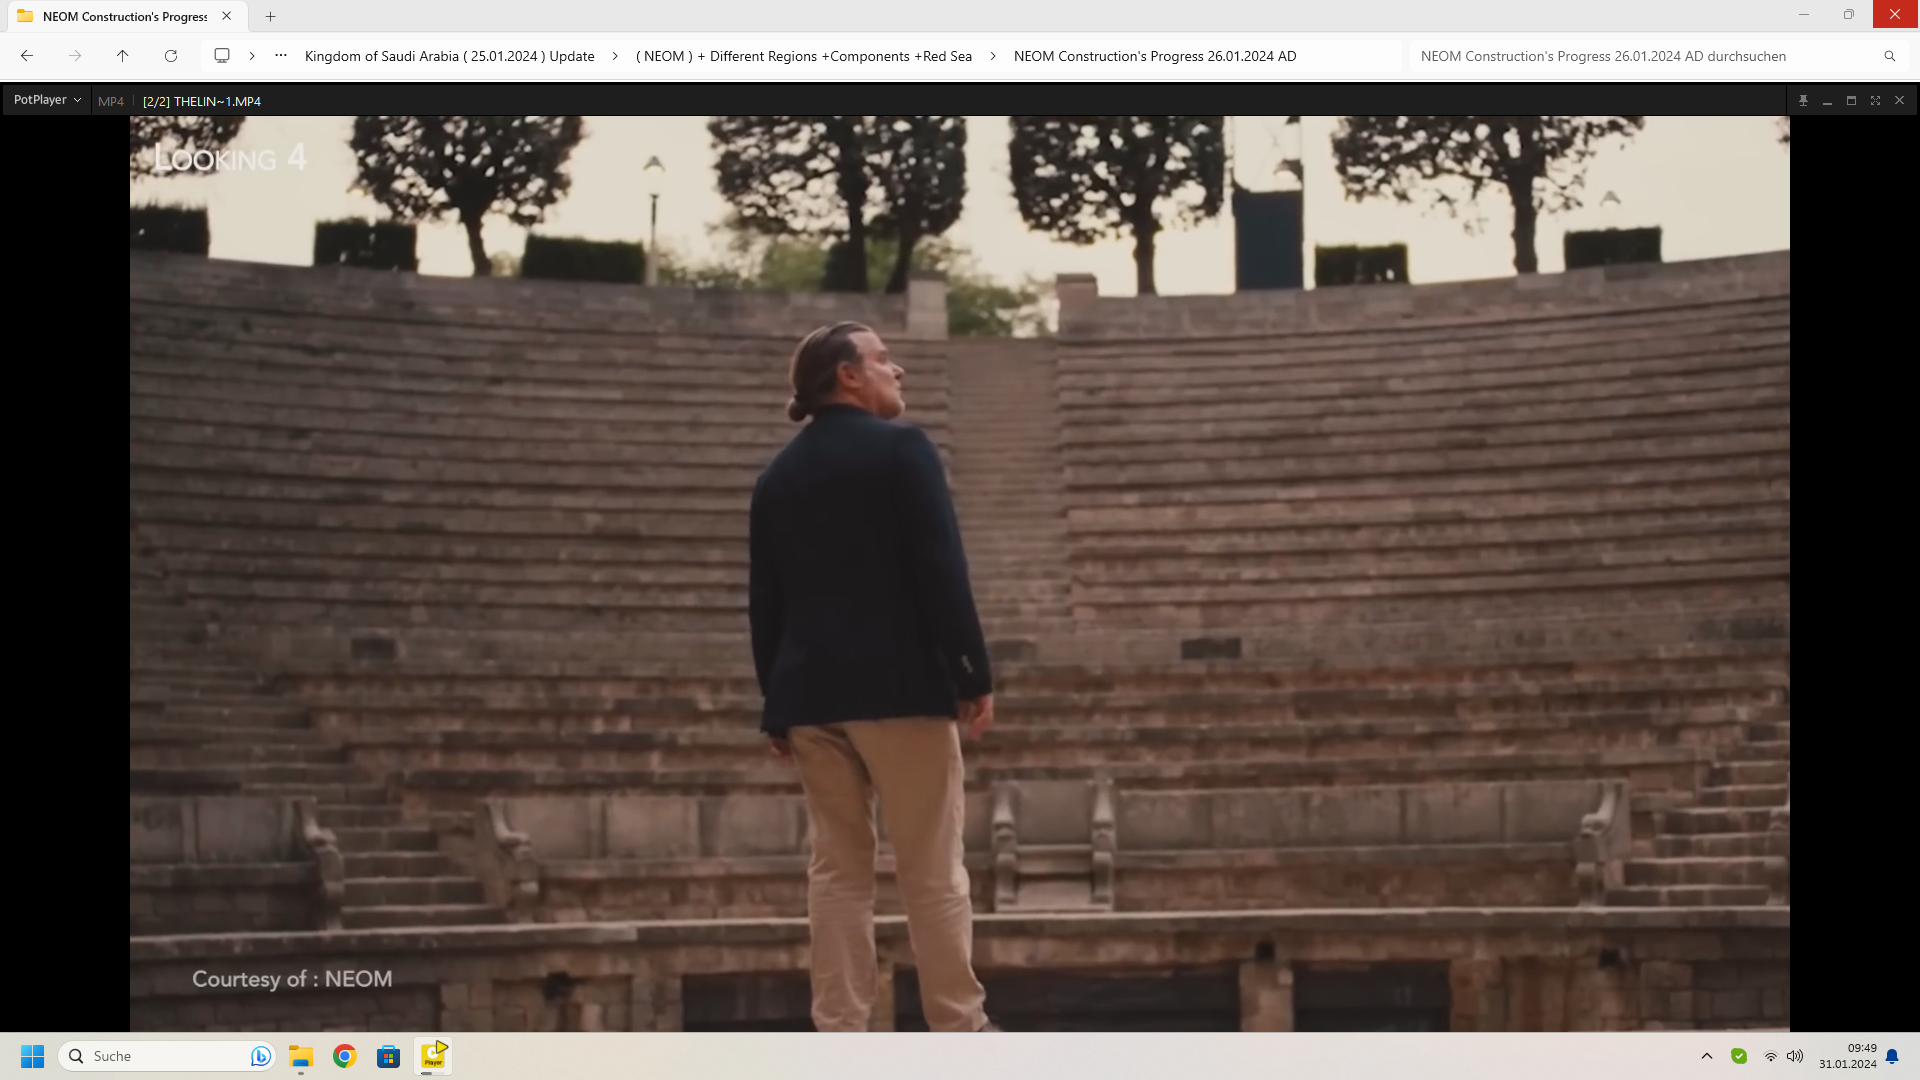Open Bing chat icon in taskbar search
1920x1080 pixels.
click(260, 1056)
